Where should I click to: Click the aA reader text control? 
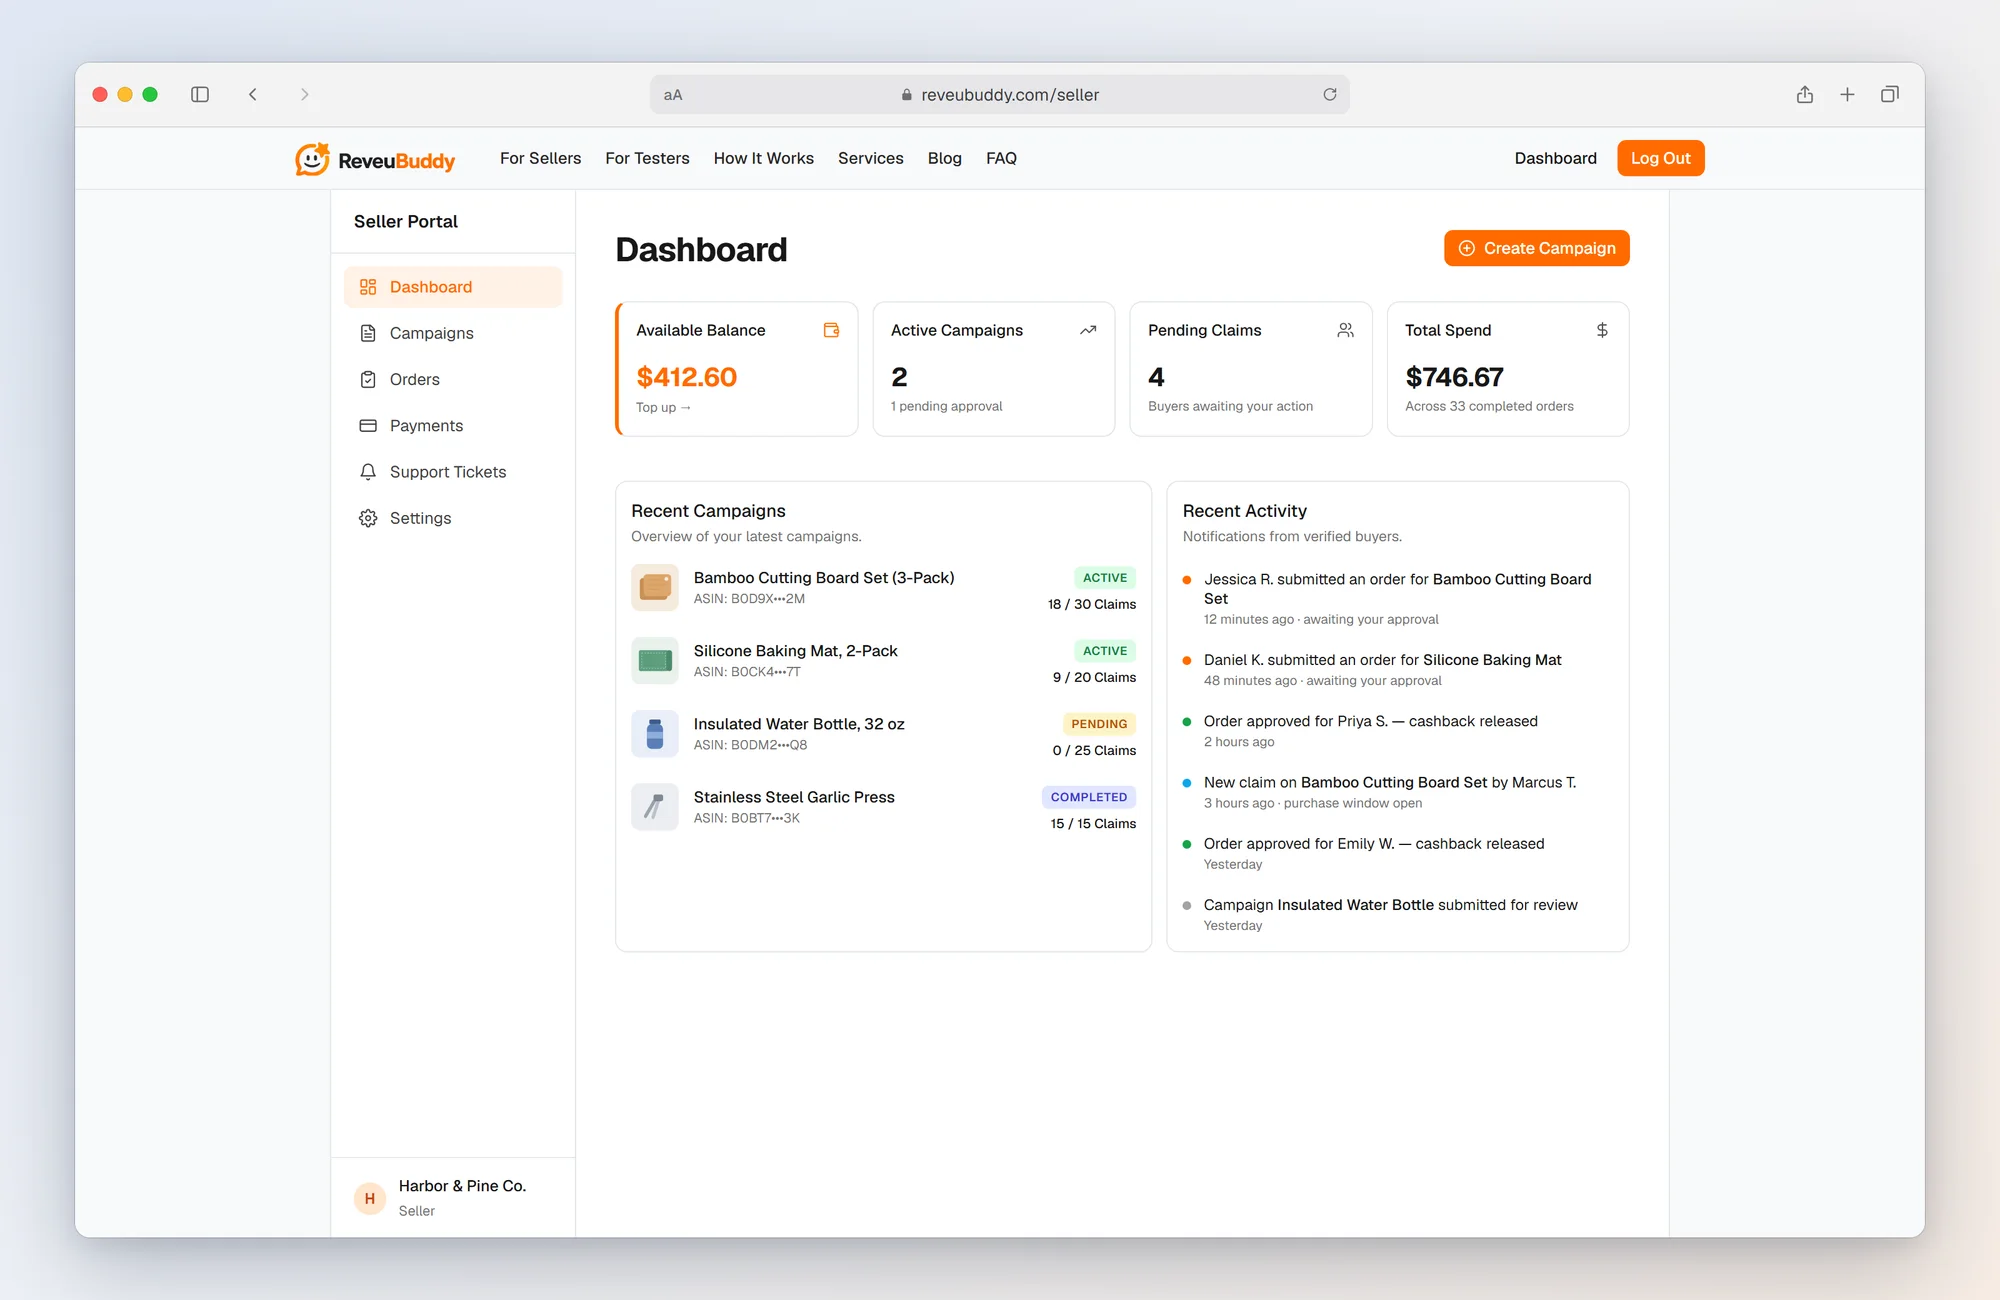pyautogui.click(x=673, y=95)
